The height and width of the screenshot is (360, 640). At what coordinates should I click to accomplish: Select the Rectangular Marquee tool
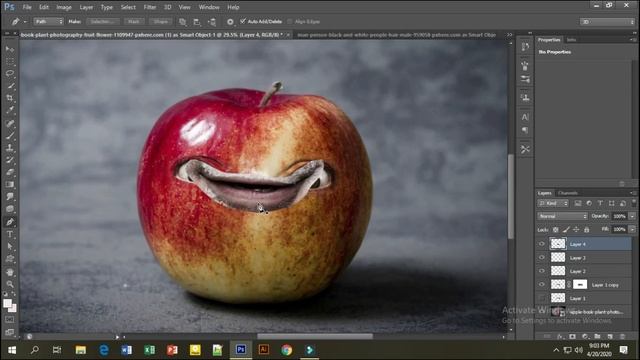point(10,62)
